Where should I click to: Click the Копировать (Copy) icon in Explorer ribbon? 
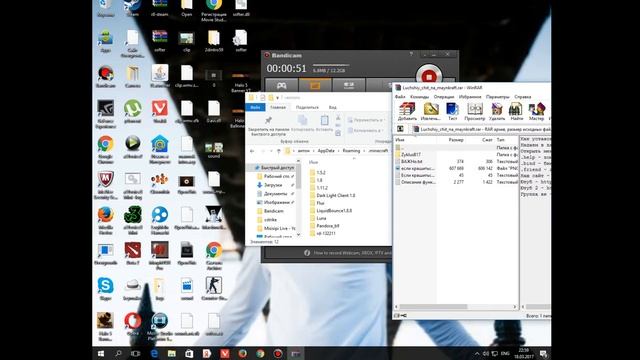pyautogui.click(x=302, y=120)
